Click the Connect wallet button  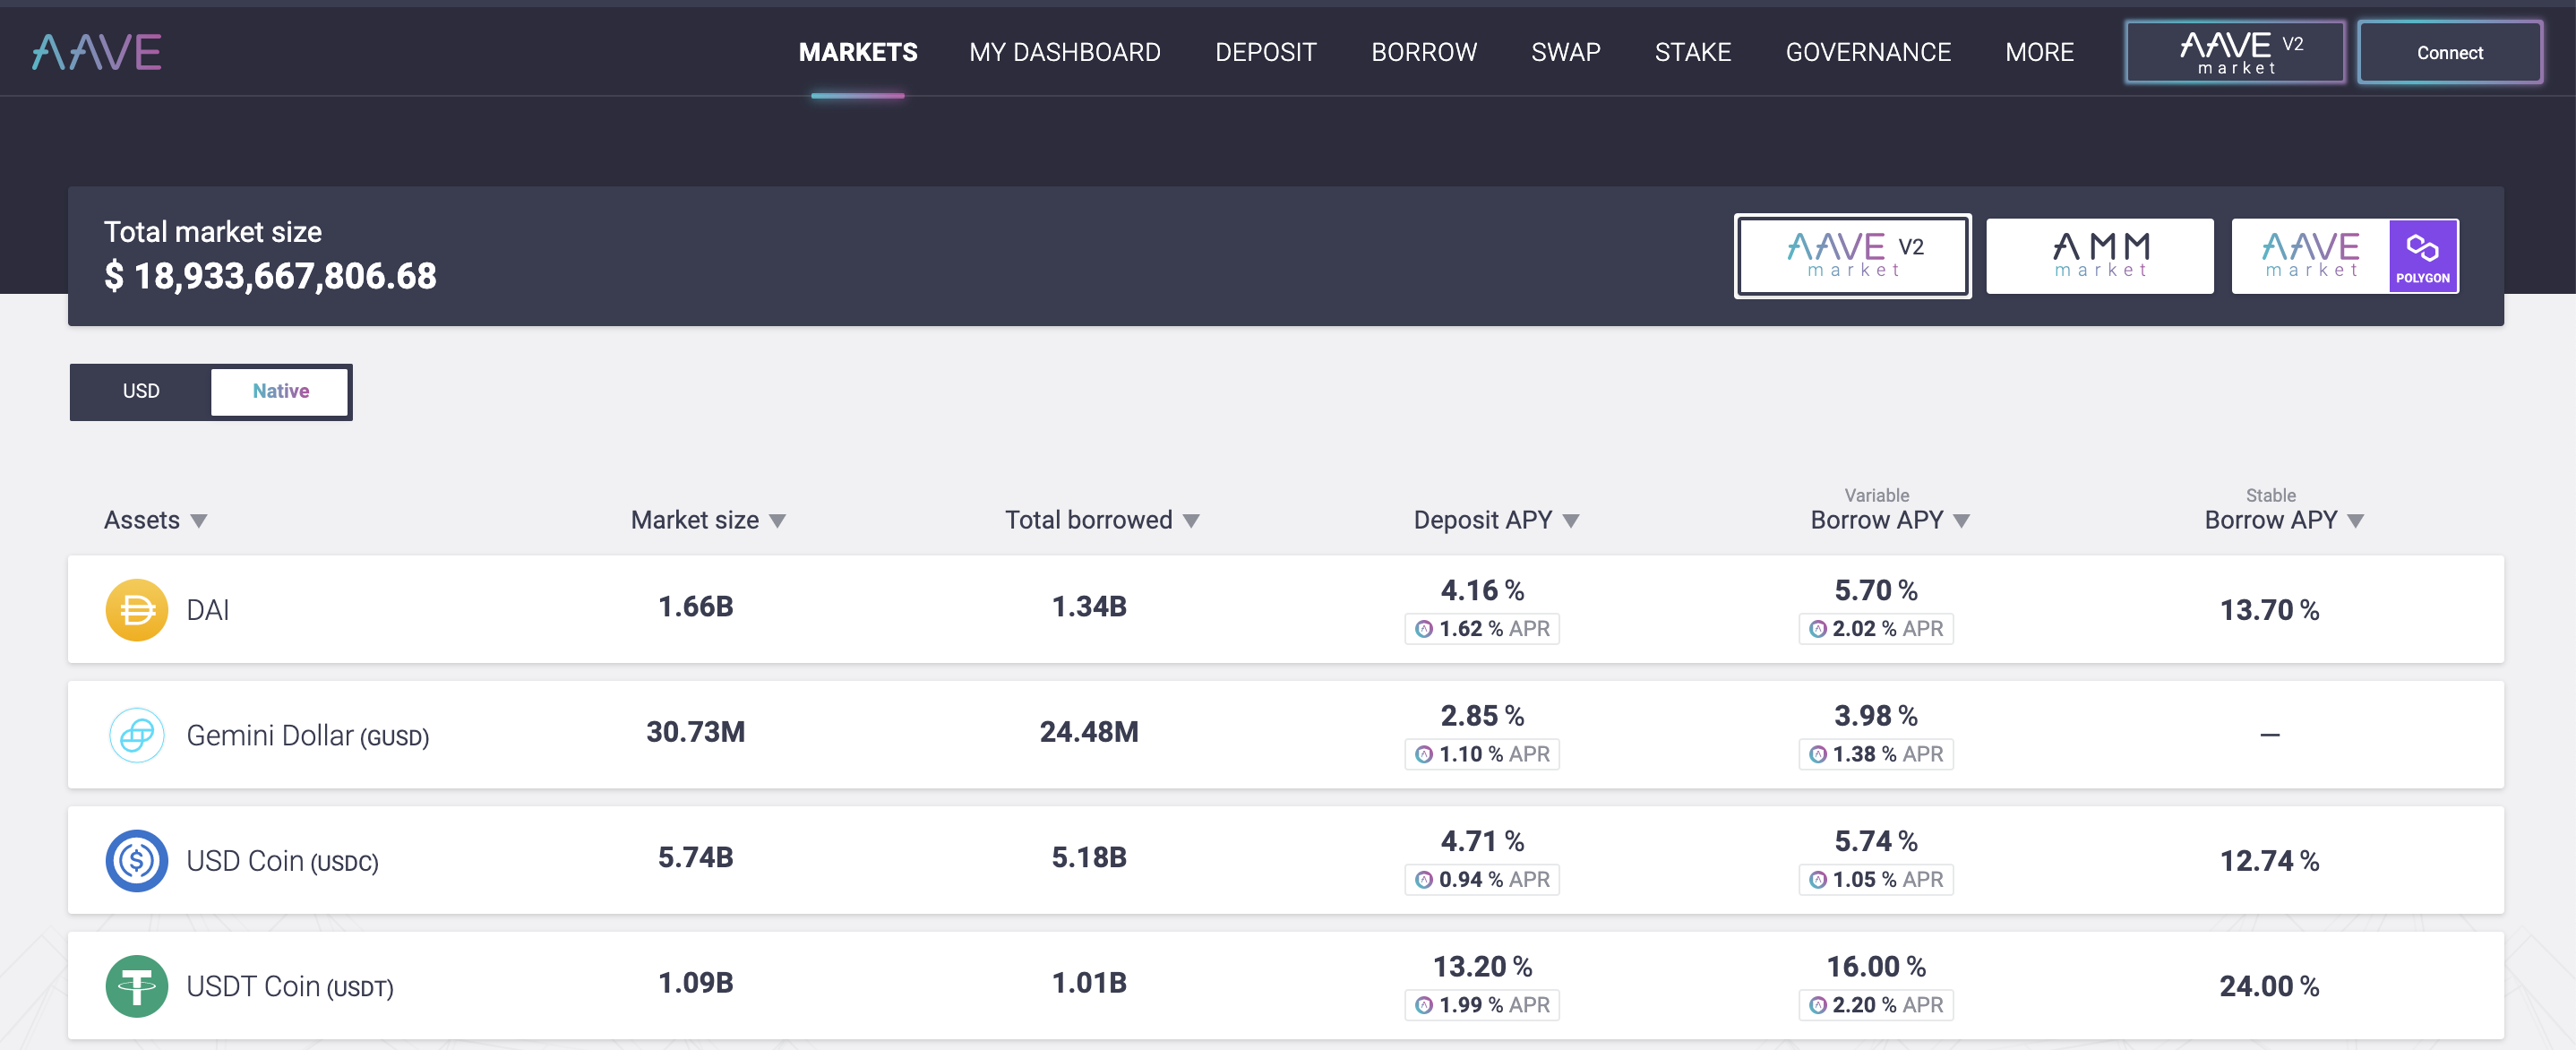pos(2449,52)
